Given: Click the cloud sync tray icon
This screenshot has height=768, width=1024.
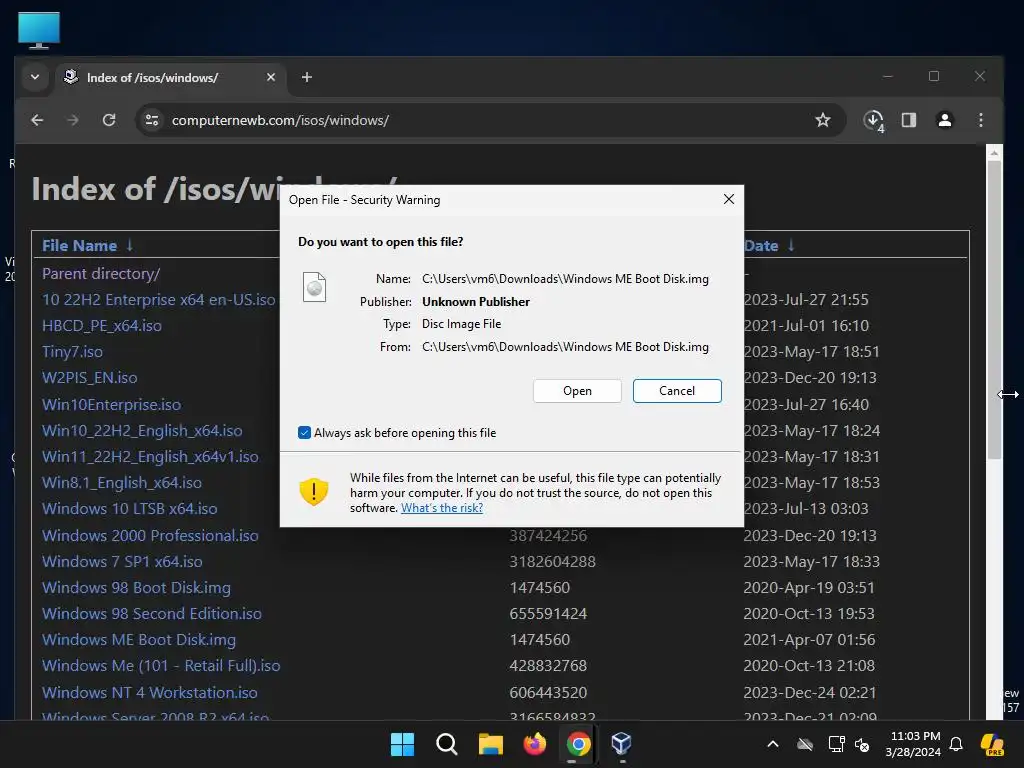Looking at the screenshot, I should [x=805, y=744].
